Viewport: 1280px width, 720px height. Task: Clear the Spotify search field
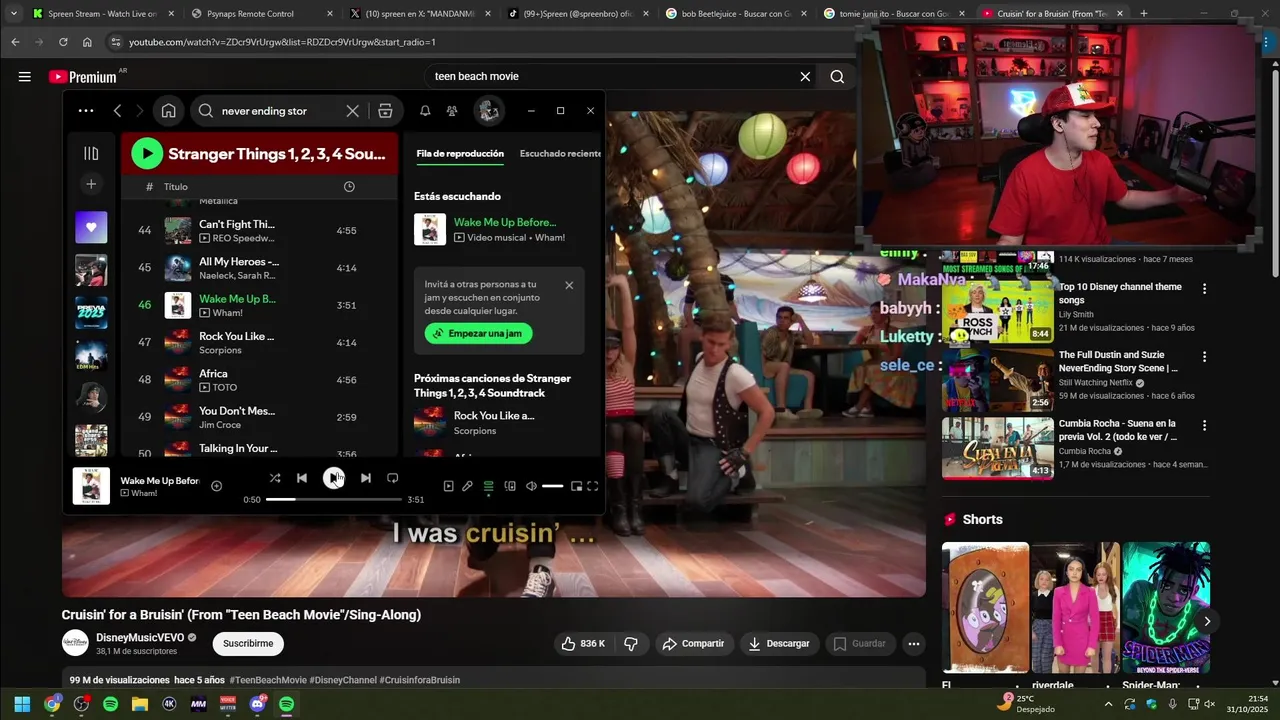pyautogui.click(x=352, y=111)
